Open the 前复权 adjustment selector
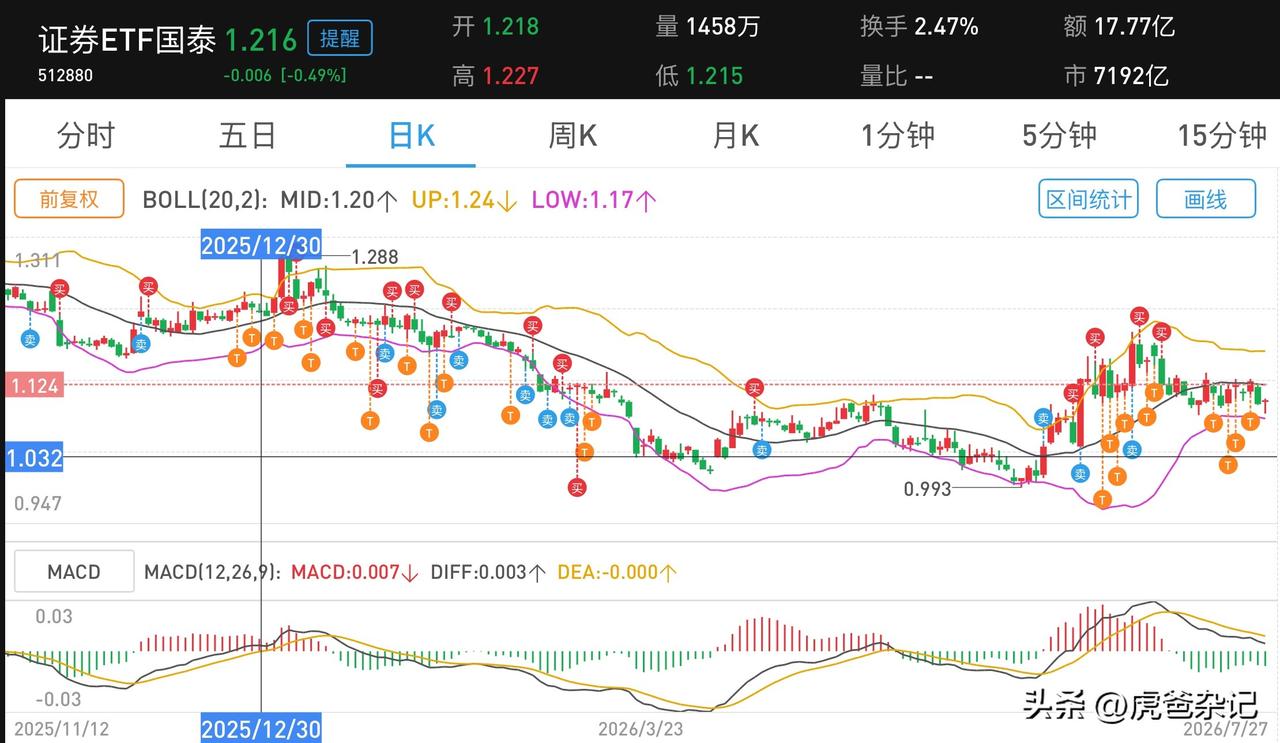 pos(69,199)
